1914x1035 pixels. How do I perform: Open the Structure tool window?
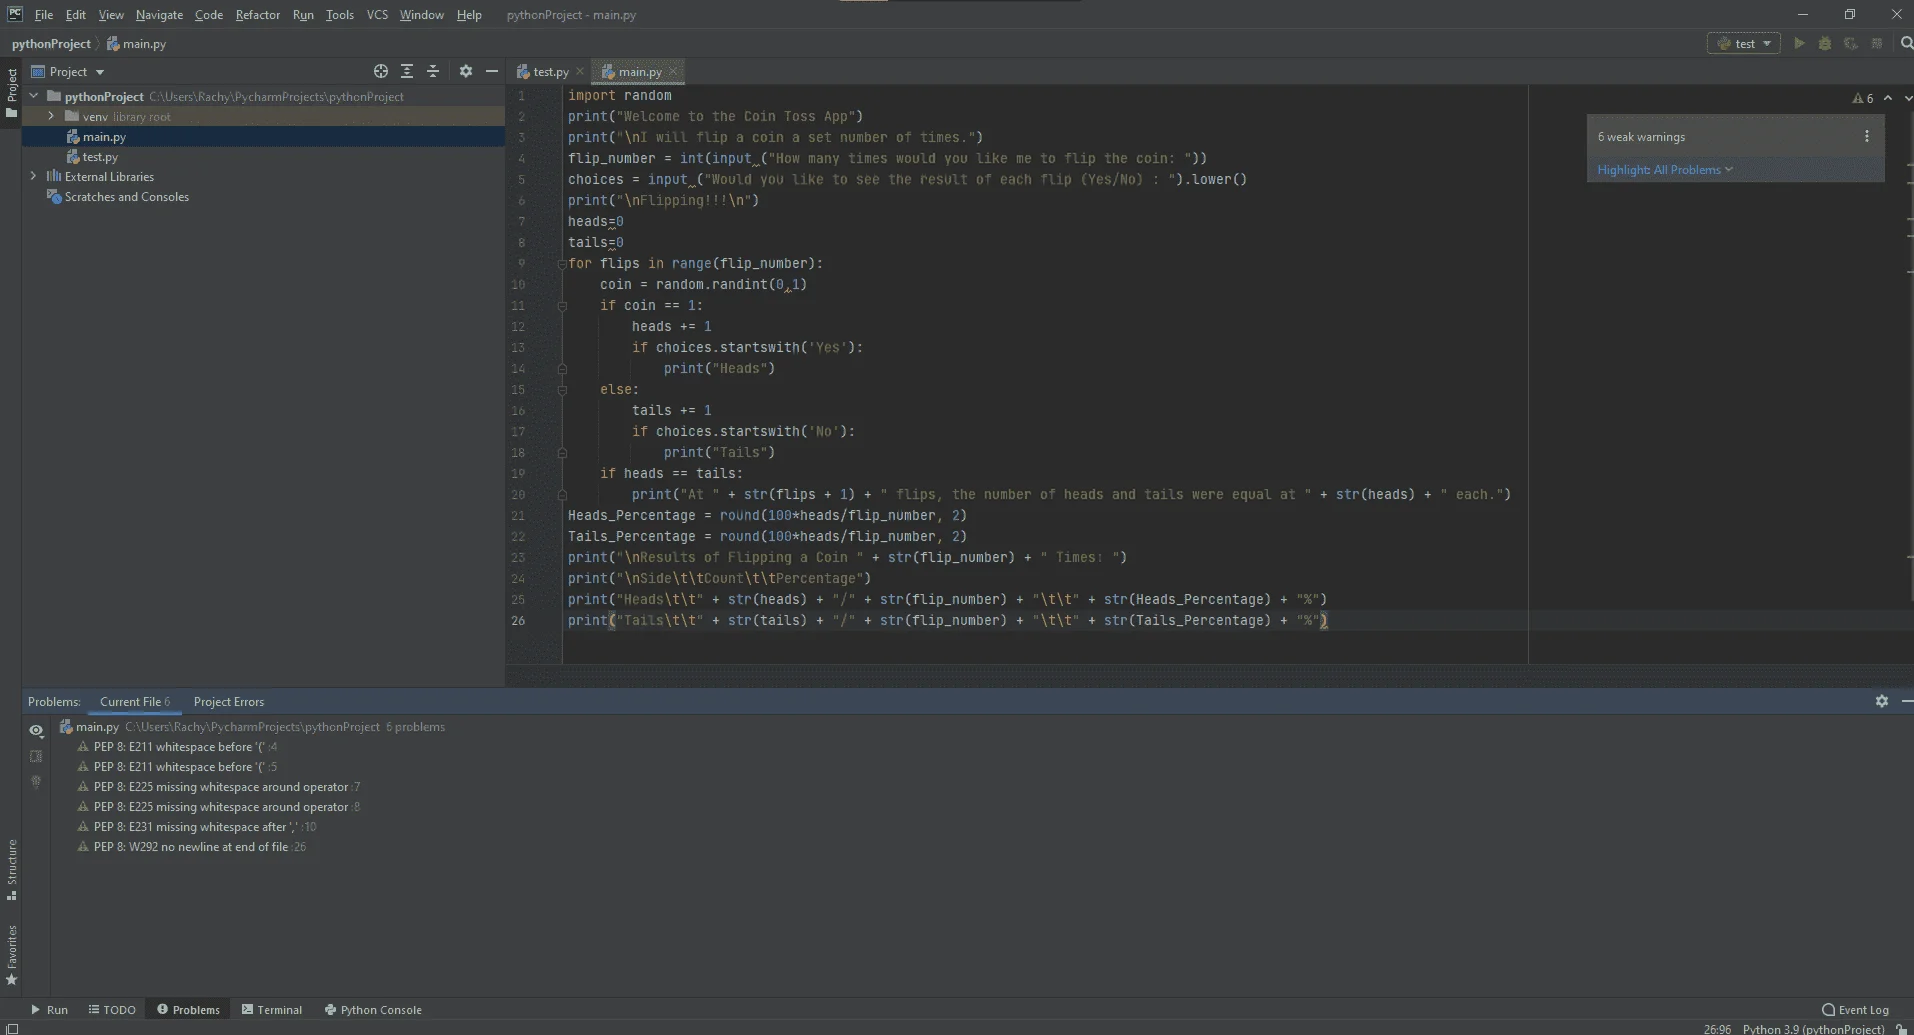click(x=12, y=868)
